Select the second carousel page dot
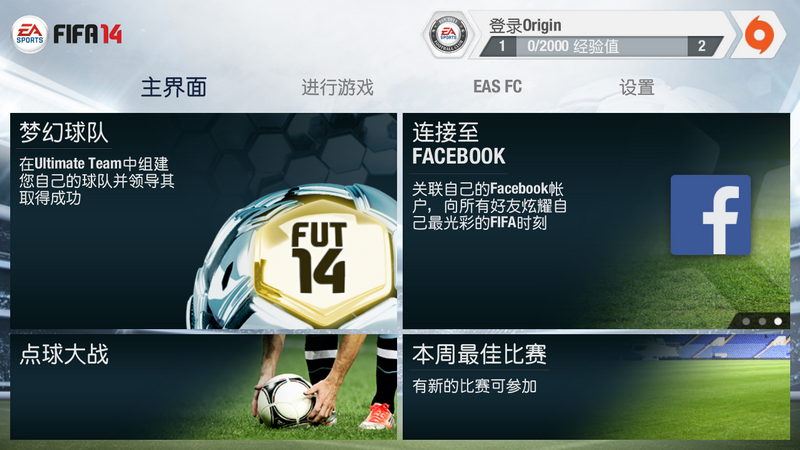The width and height of the screenshot is (800, 450). coord(762,321)
